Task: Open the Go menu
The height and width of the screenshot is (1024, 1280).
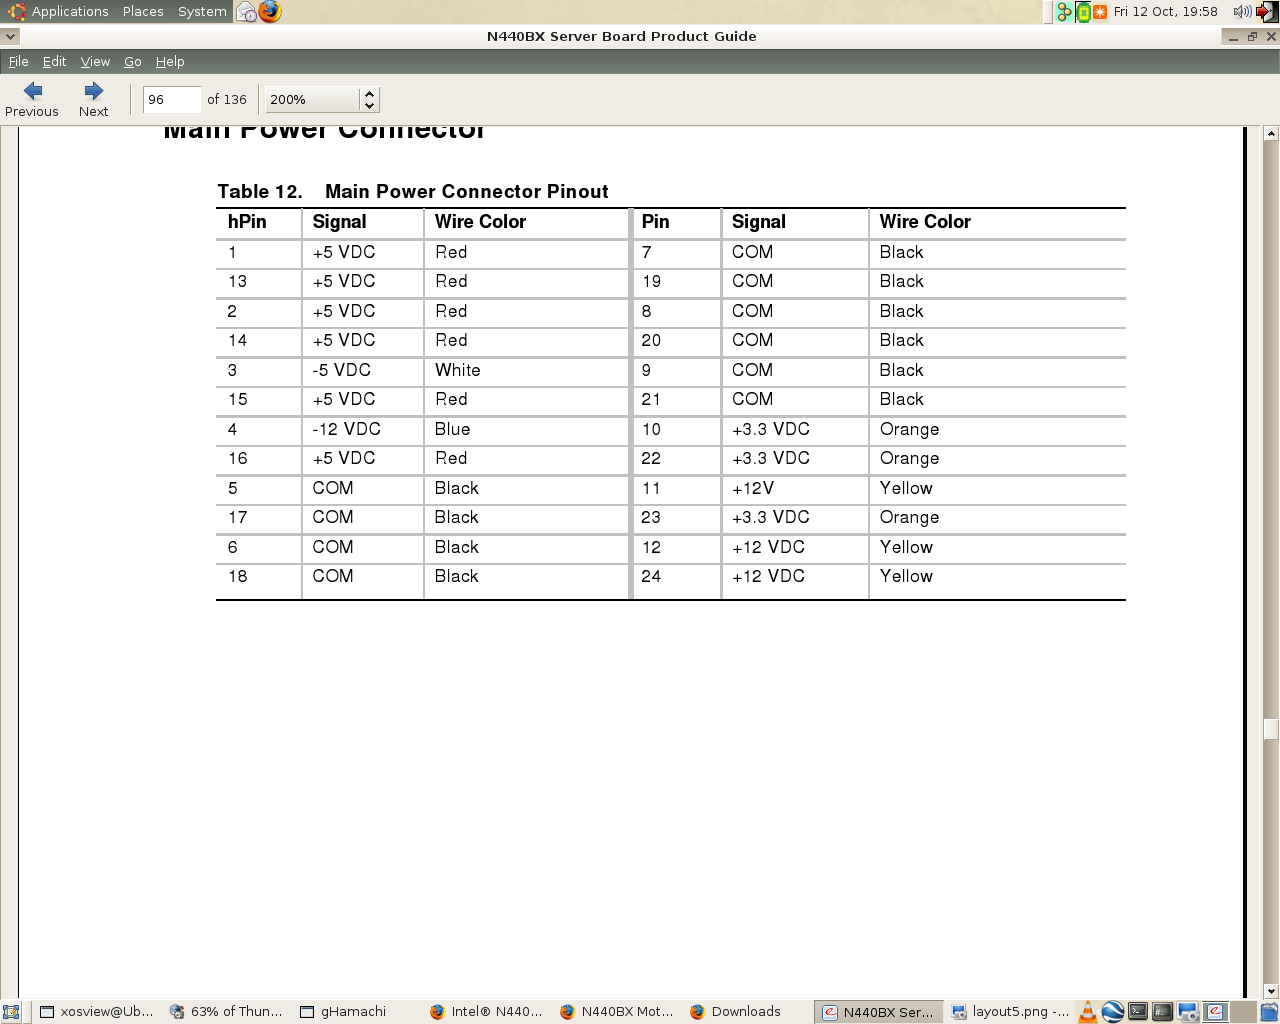Action: pos(133,61)
